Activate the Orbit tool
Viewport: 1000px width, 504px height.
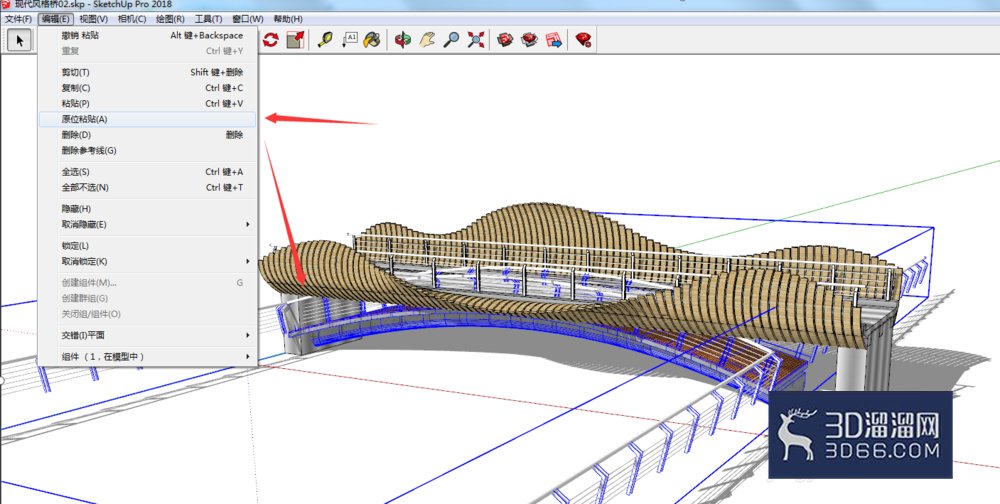402,40
